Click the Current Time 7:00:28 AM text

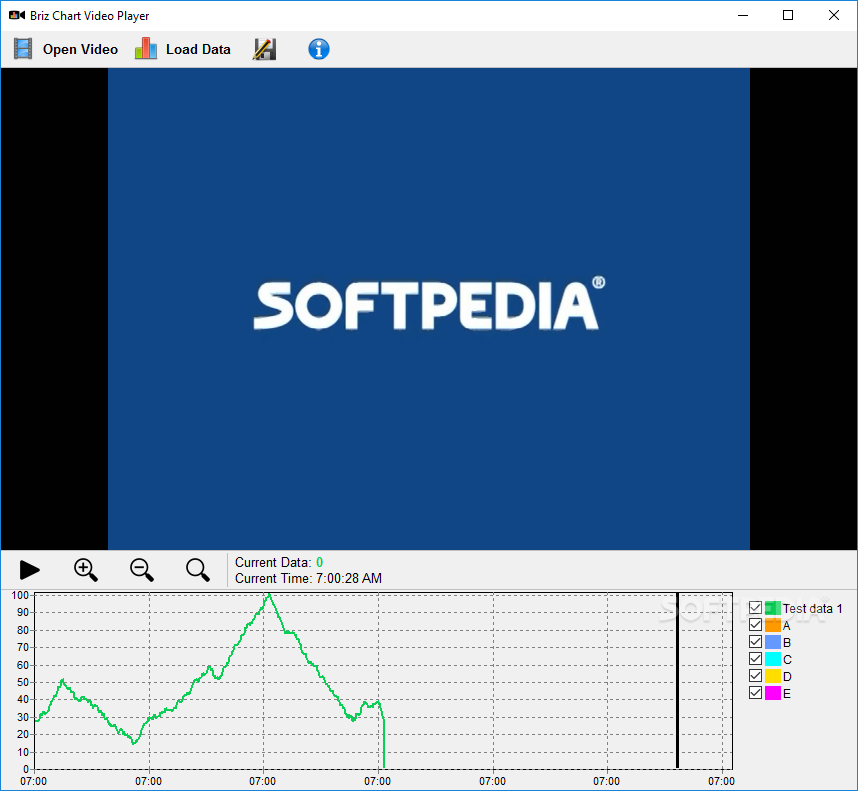coord(308,578)
